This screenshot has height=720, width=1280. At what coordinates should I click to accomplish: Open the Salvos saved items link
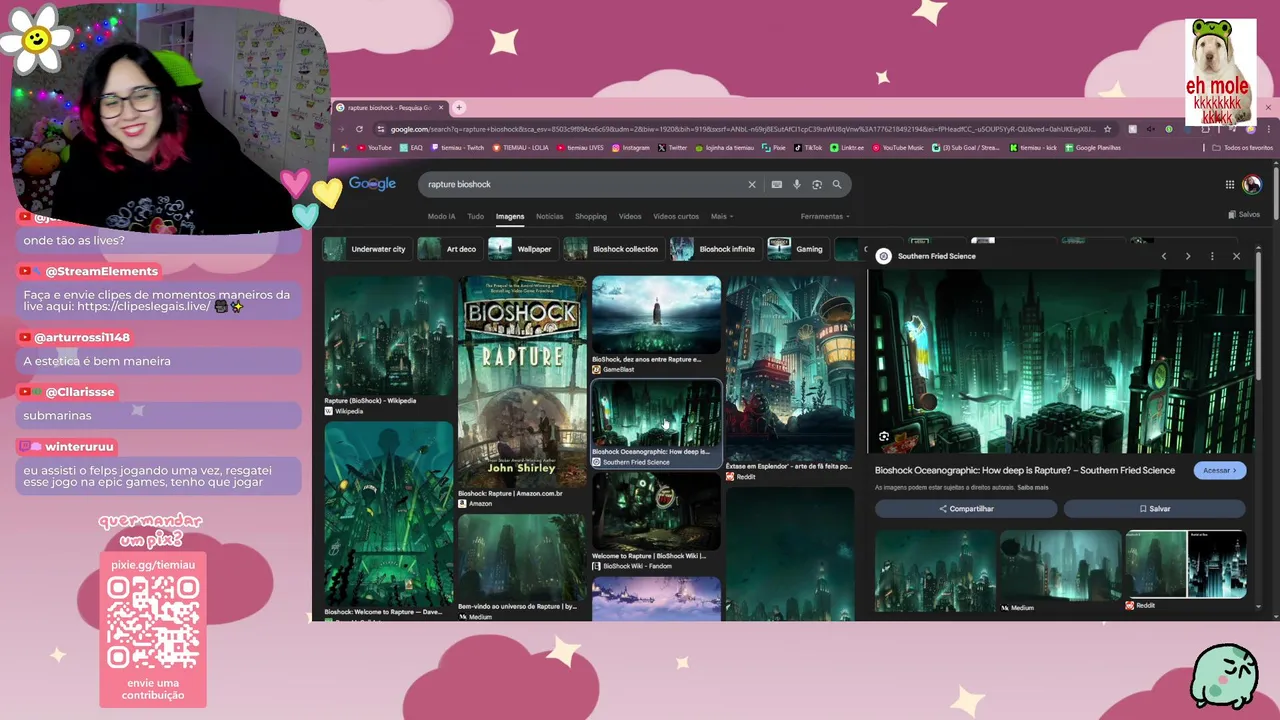pyautogui.click(x=1244, y=215)
